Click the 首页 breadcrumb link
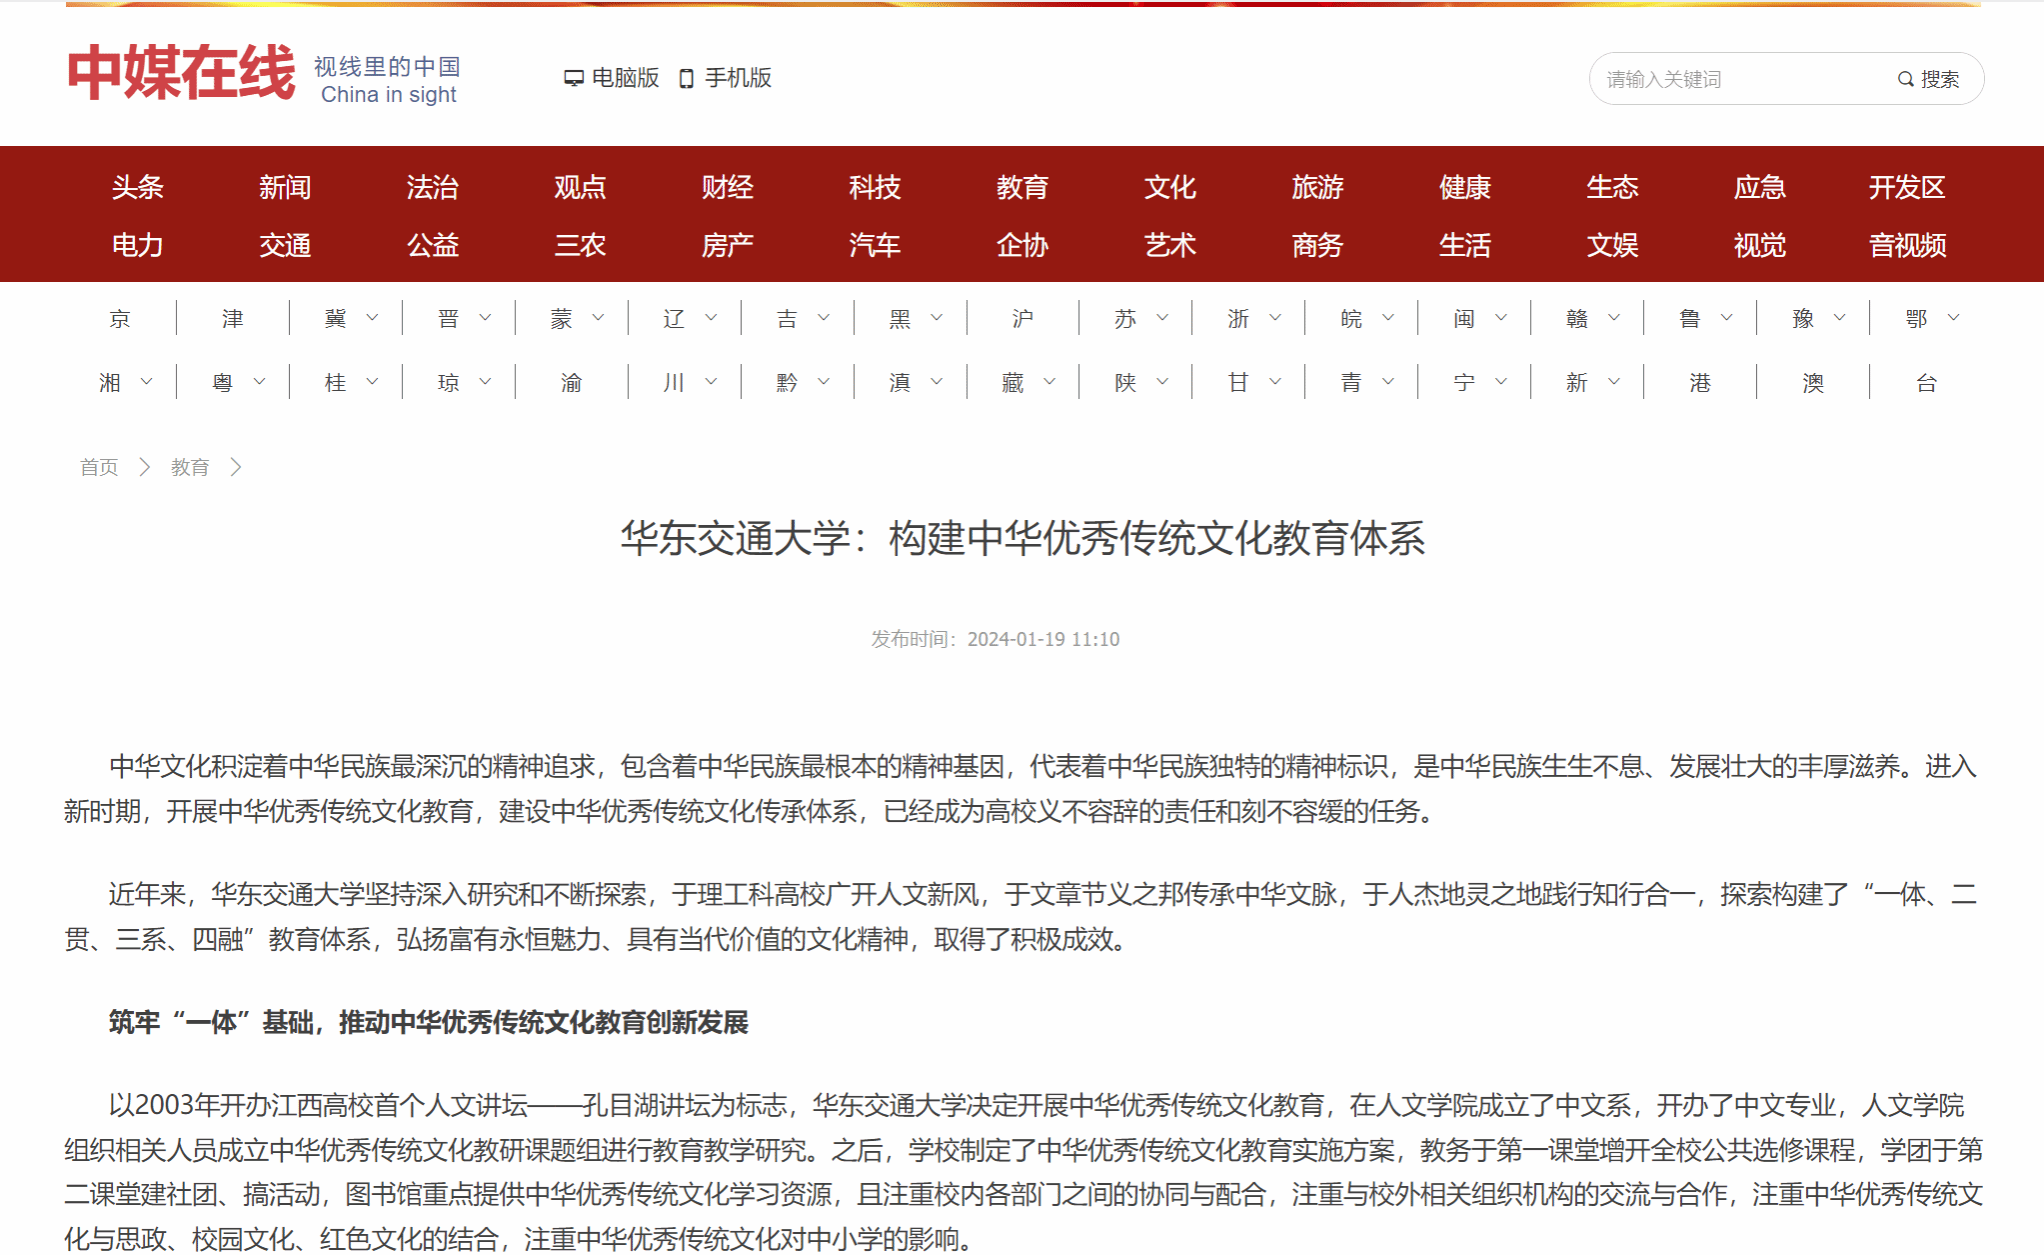 tap(99, 467)
